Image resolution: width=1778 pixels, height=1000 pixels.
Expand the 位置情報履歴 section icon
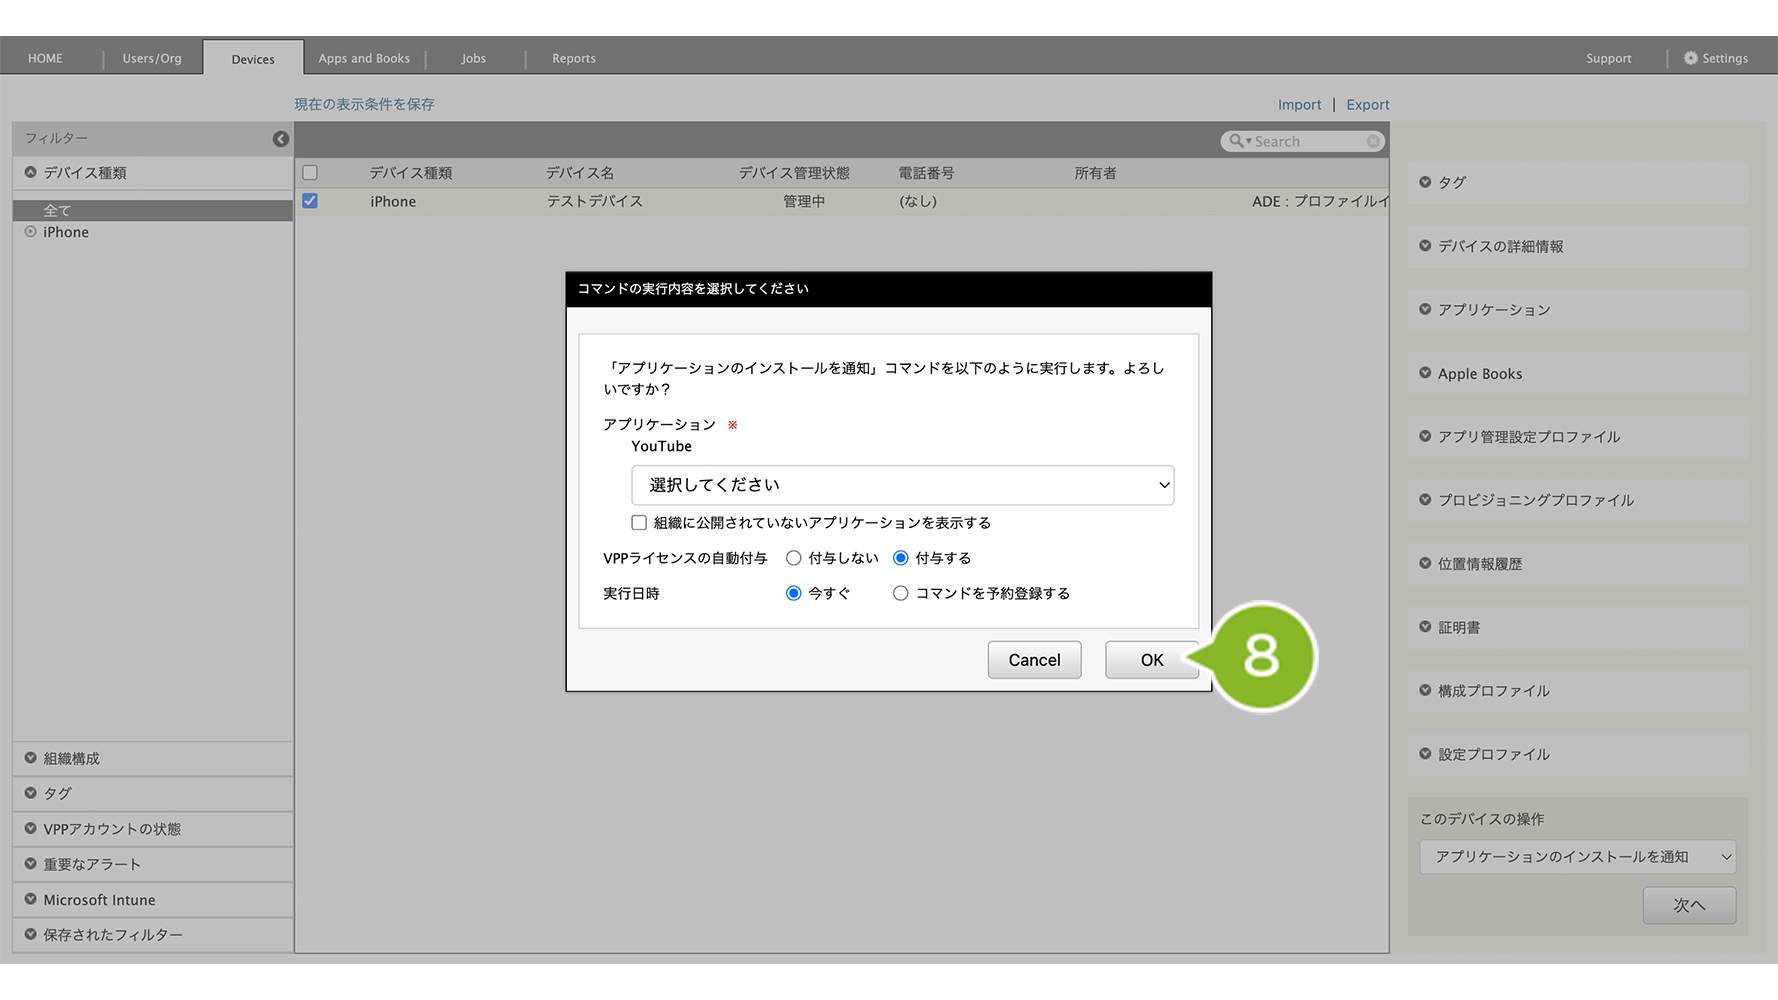1425,563
